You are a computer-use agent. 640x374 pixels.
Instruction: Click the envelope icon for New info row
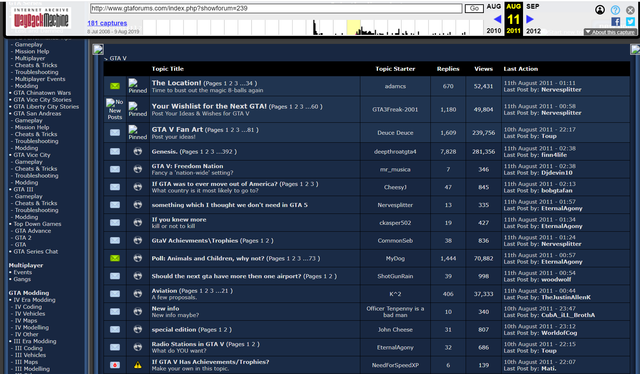point(115,312)
